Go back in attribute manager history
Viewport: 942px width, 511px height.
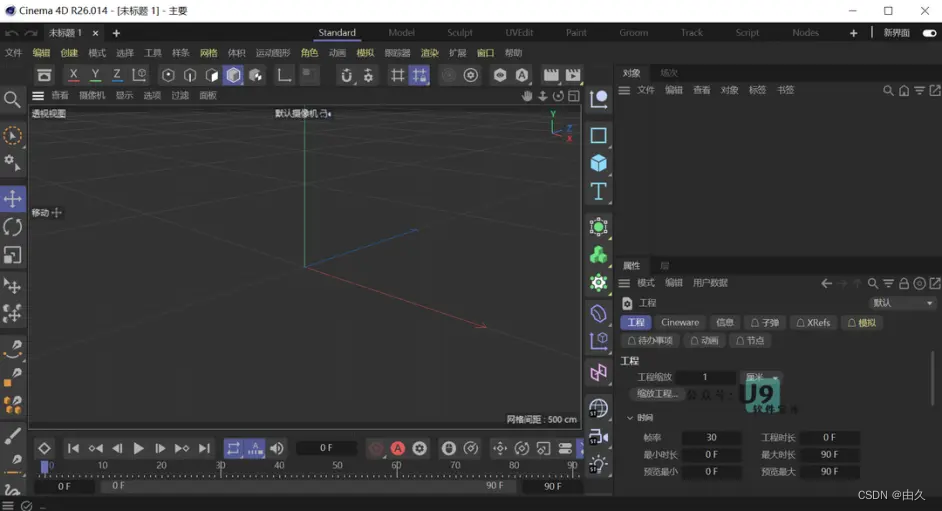pos(827,283)
